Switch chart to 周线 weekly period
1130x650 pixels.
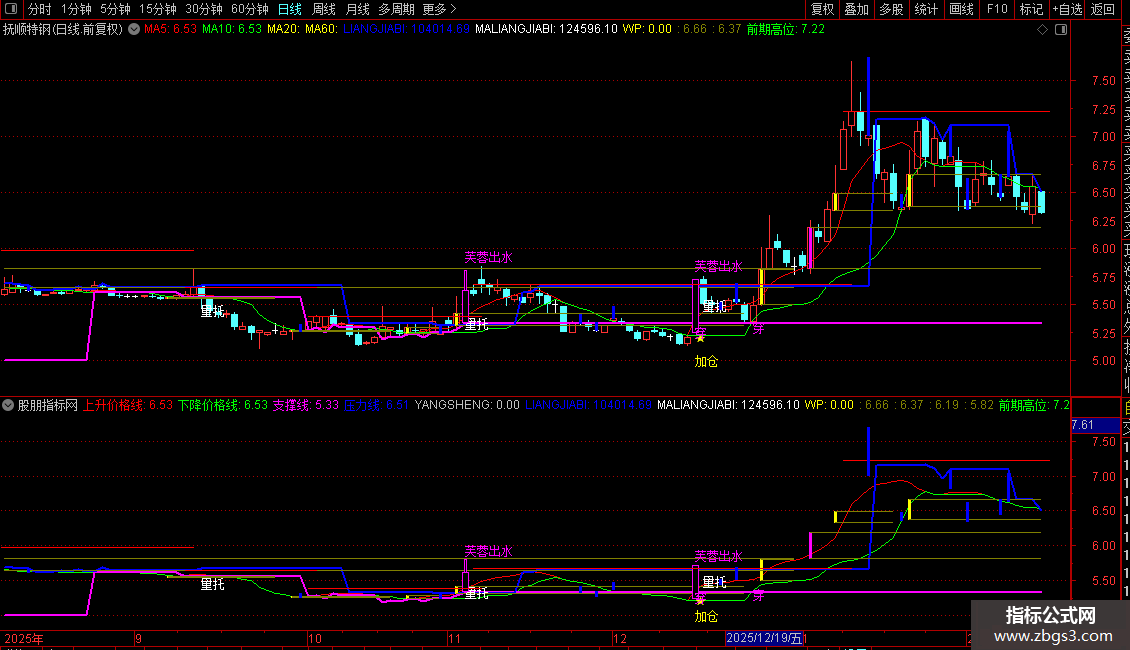coord(324,9)
